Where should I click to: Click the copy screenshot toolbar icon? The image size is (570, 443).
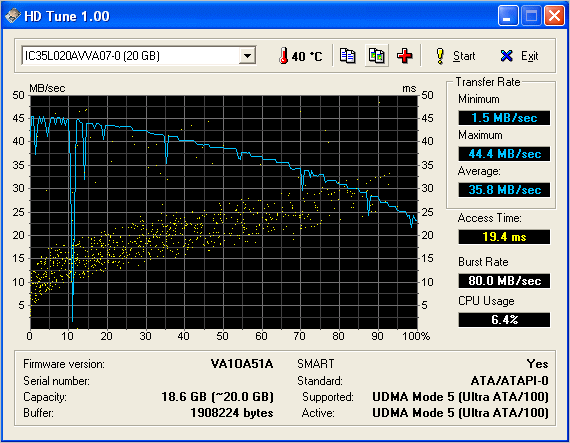click(377, 56)
